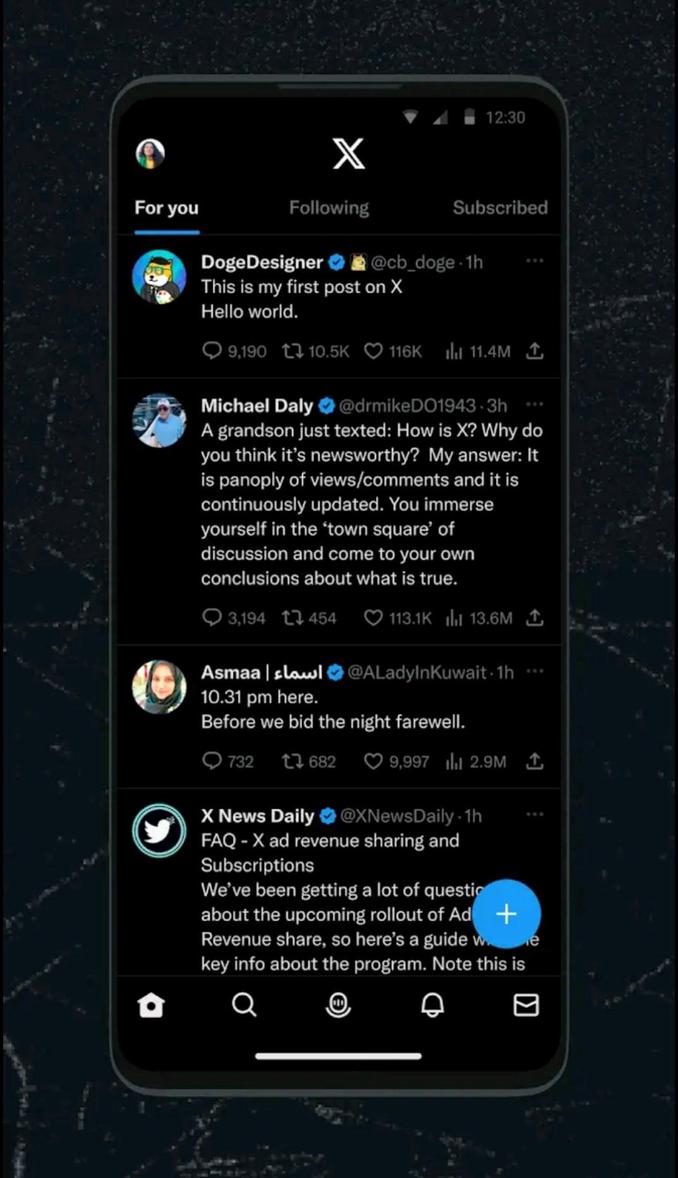Switch to the Subscribed tab
The width and height of the screenshot is (678, 1178).
tap(500, 208)
